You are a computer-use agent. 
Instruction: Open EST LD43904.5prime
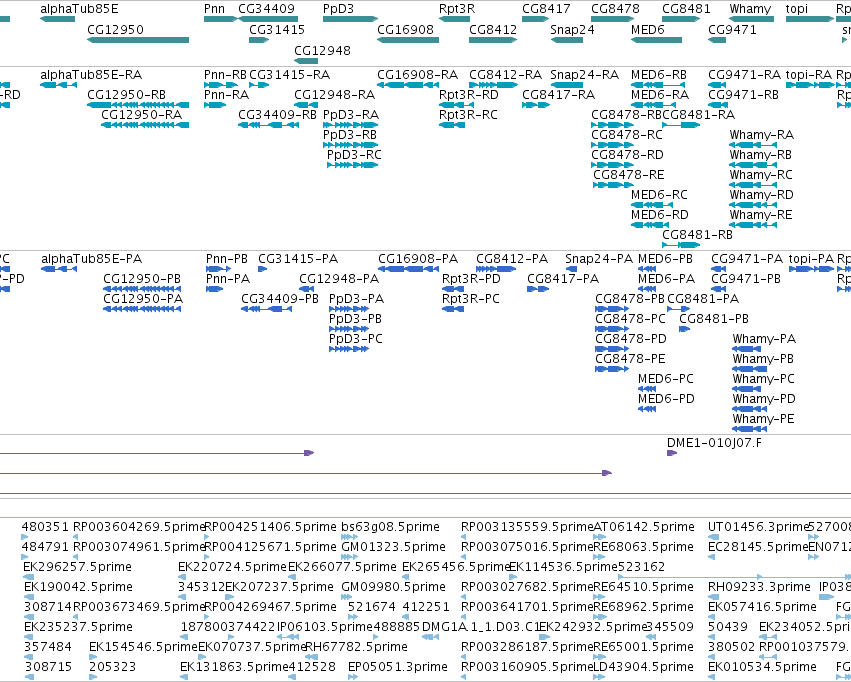click(x=643, y=668)
